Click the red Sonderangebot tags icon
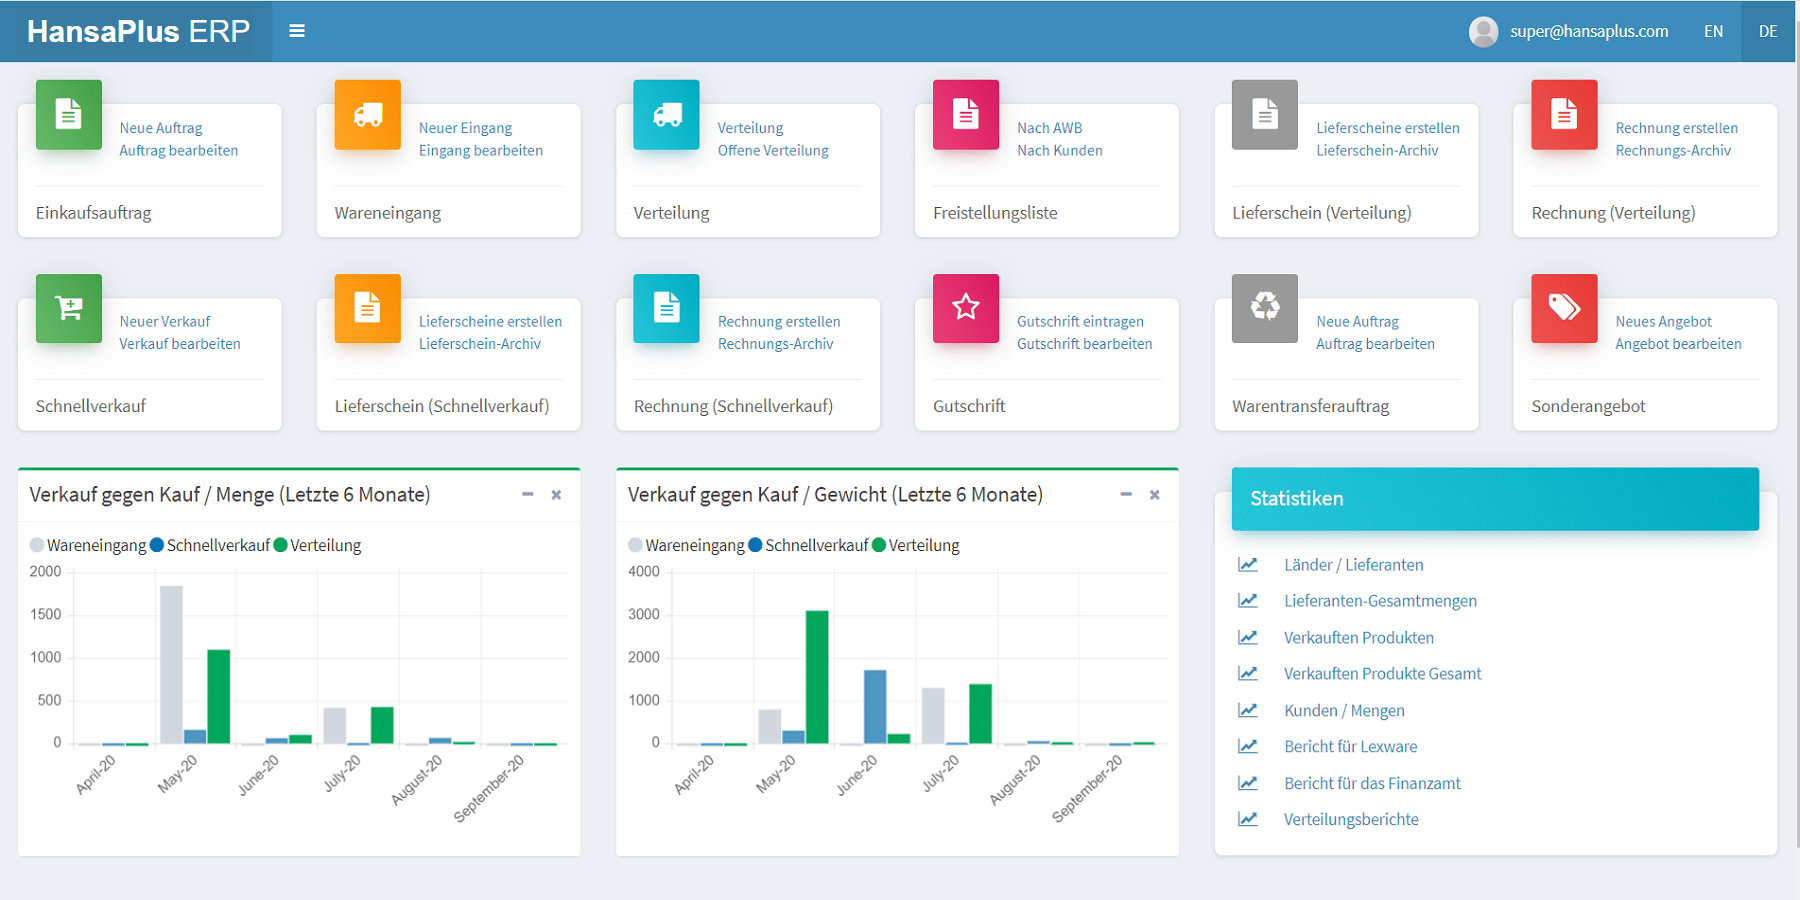1800x900 pixels. click(x=1563, y=308)
